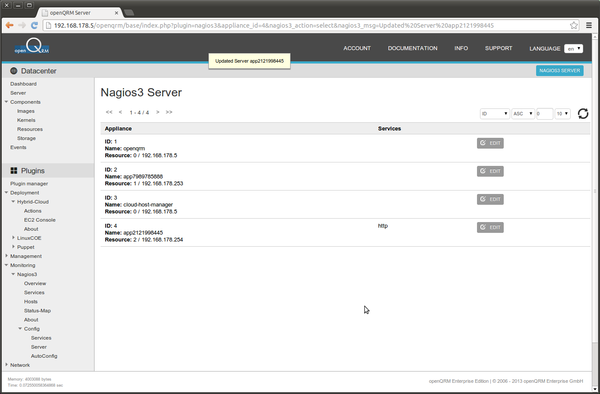The height and width of the screenshot is (394, 600).
Task: Close the openQRM Server browser tab
Action: [x=117, y=13]
